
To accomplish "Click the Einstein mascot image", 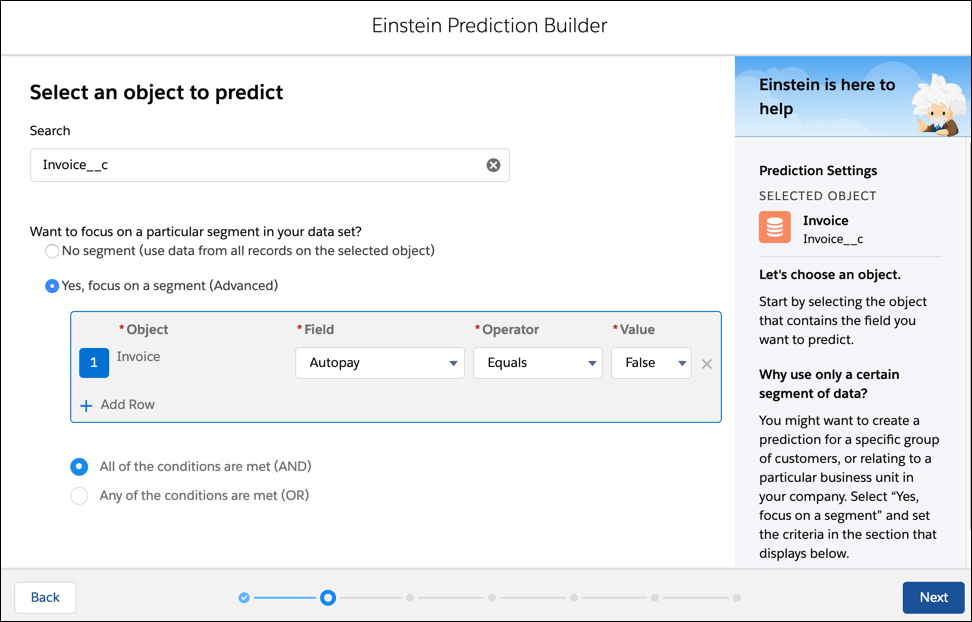I will (937, 105).
